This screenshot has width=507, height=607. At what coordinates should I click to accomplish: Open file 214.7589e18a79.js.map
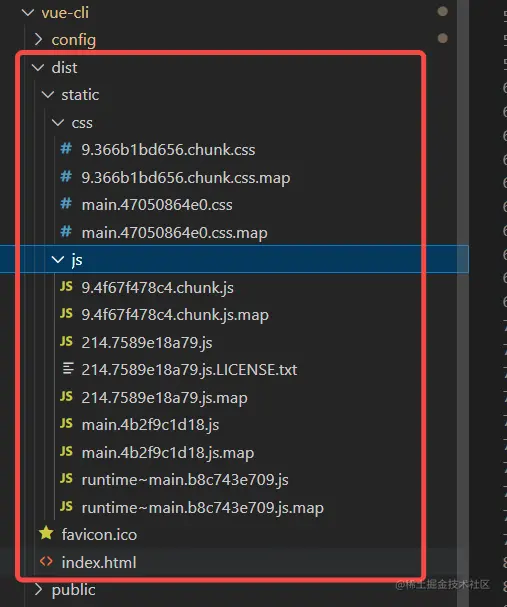(164, 398)
